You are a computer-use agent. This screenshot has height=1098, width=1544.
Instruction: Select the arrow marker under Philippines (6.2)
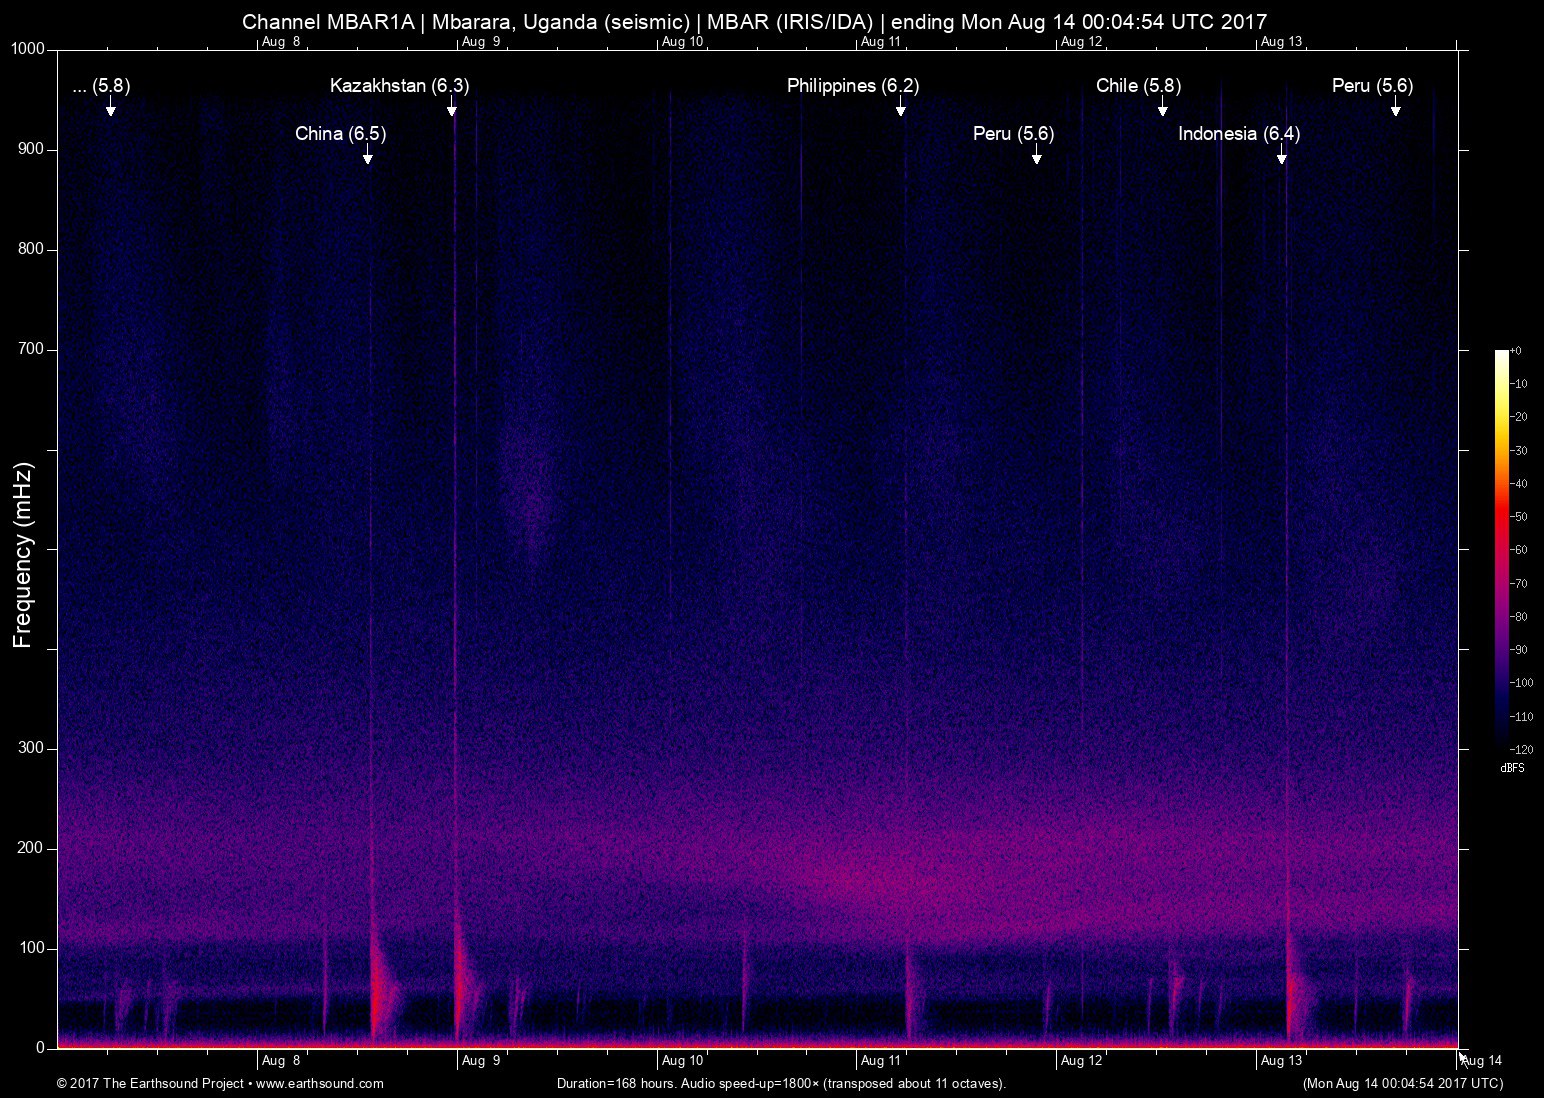pyautogui.click(x=901, y=110)
